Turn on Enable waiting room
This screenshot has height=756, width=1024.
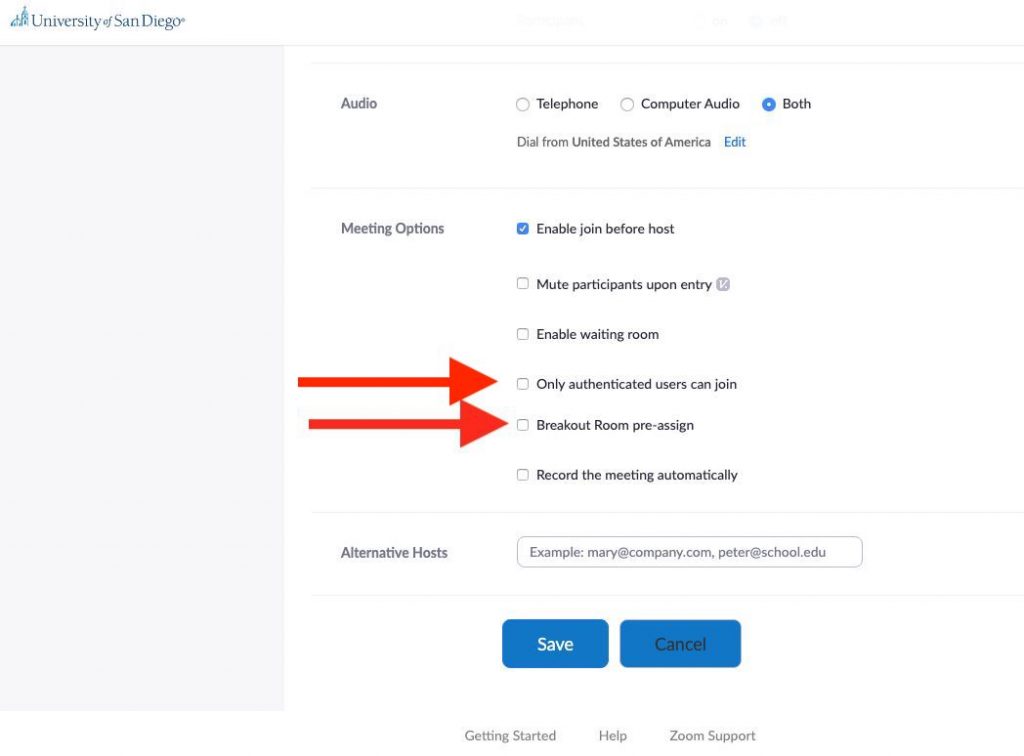(x=522, y=334)
